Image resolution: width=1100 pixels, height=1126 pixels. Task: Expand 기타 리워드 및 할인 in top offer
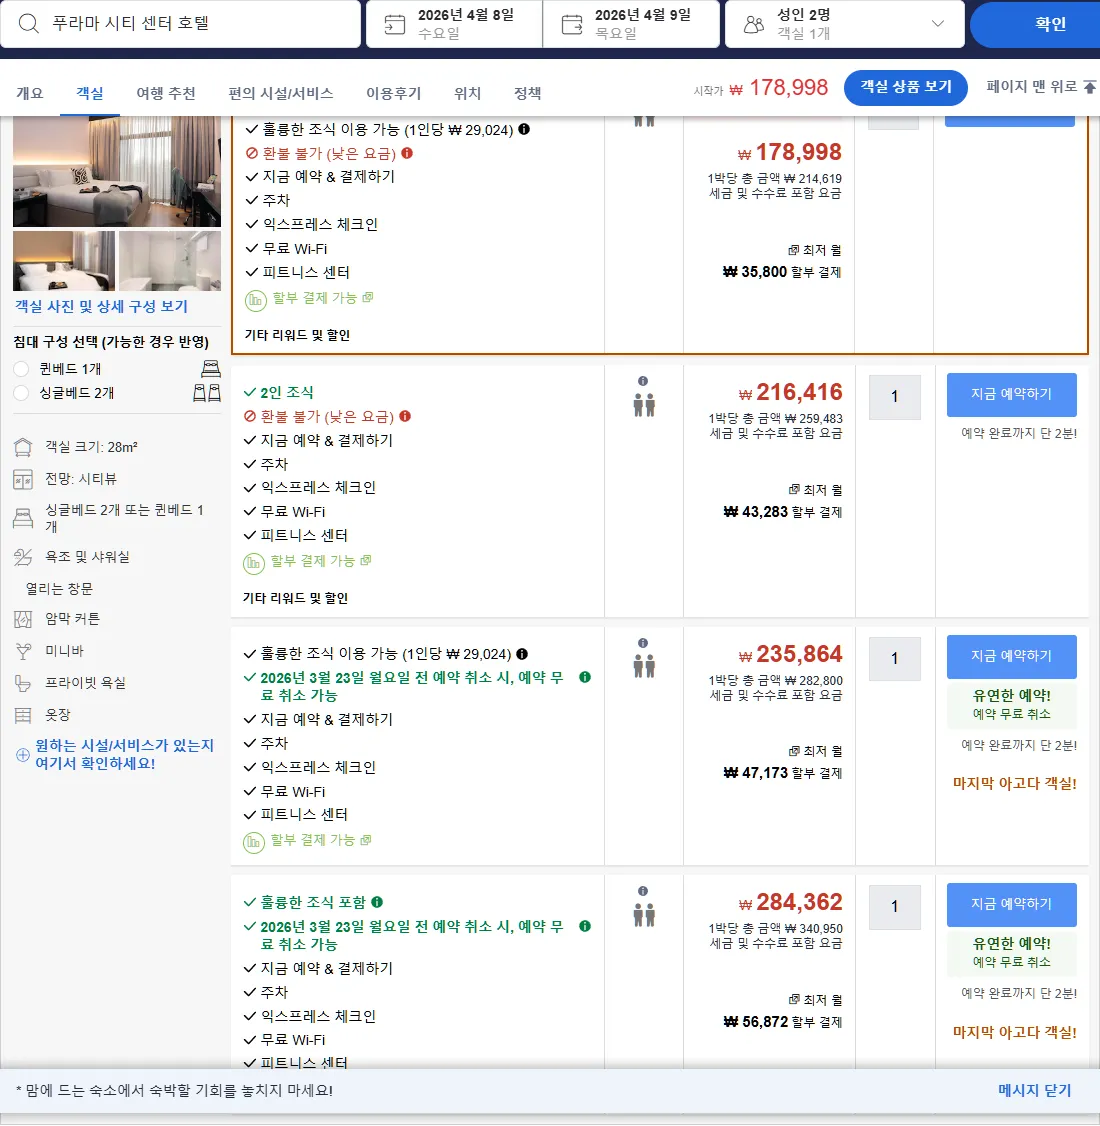[297, 335]
